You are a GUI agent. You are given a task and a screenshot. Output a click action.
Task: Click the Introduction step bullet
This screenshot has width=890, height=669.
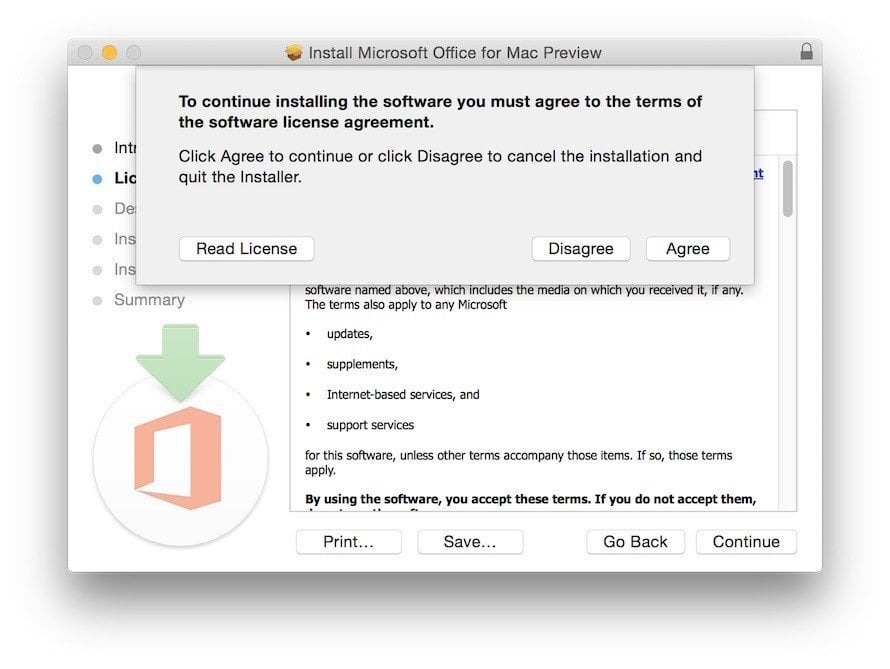97,149
